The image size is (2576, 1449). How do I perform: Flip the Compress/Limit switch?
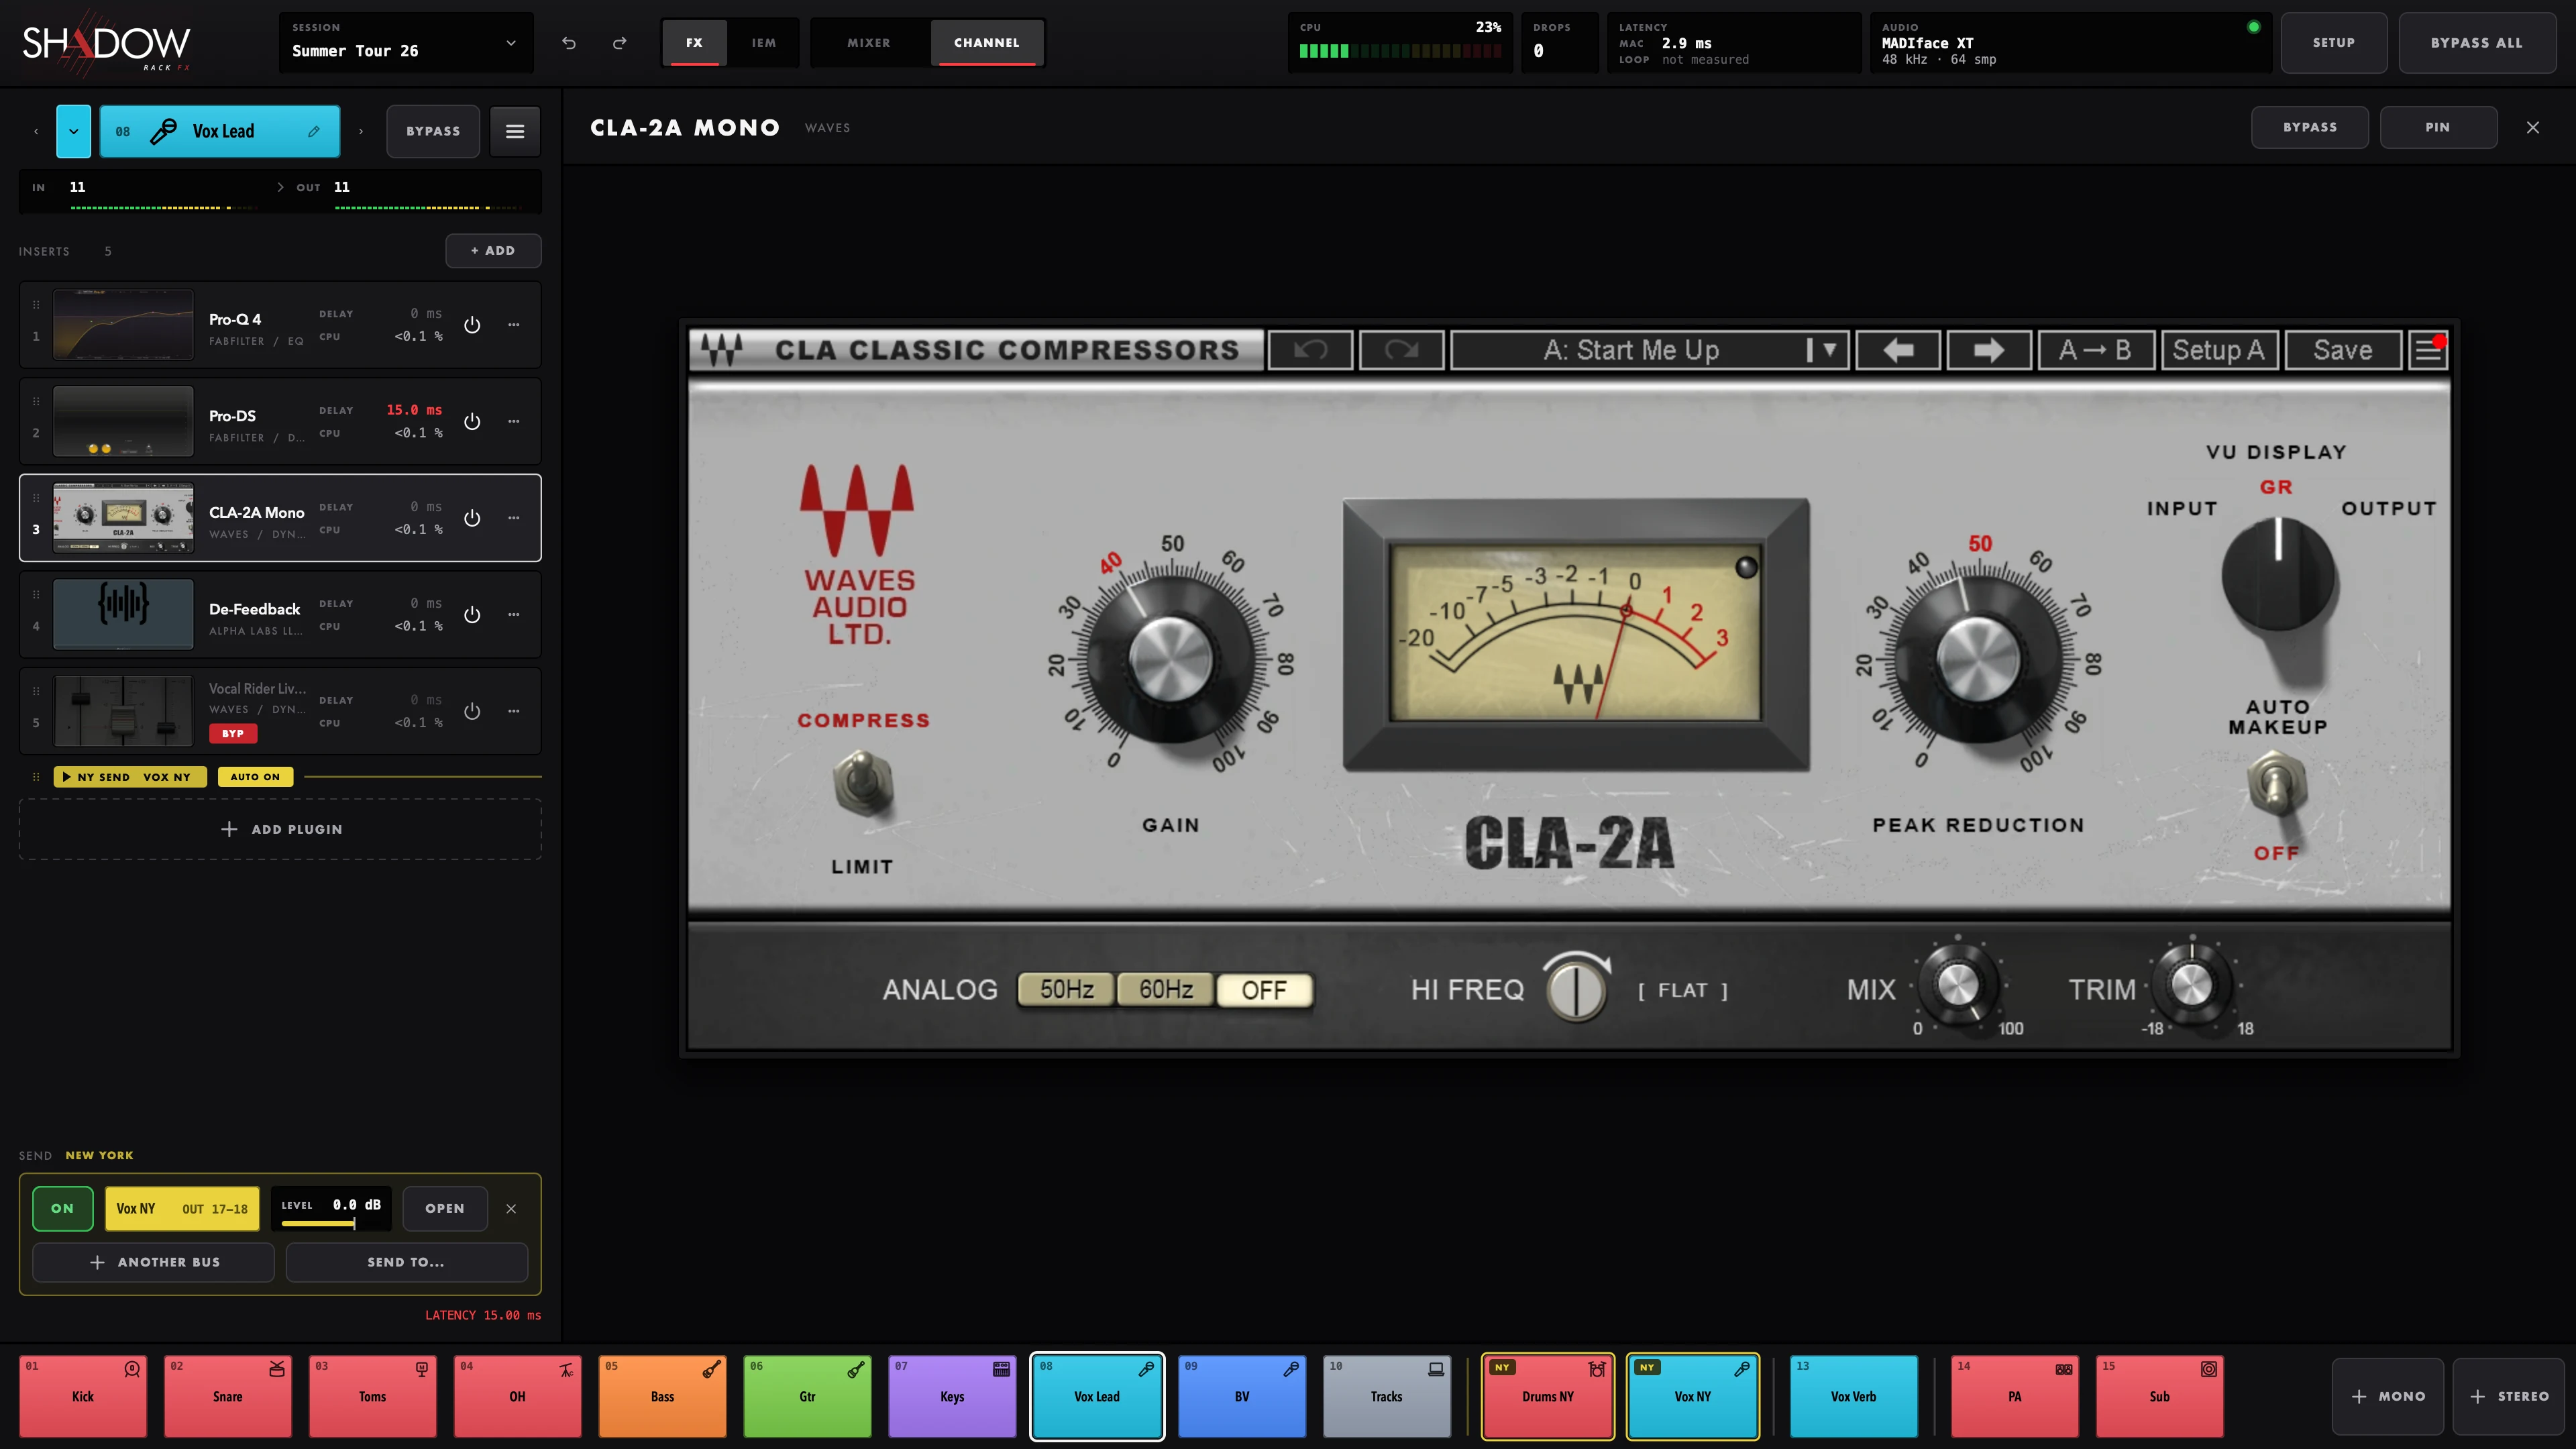coord(862,784)
